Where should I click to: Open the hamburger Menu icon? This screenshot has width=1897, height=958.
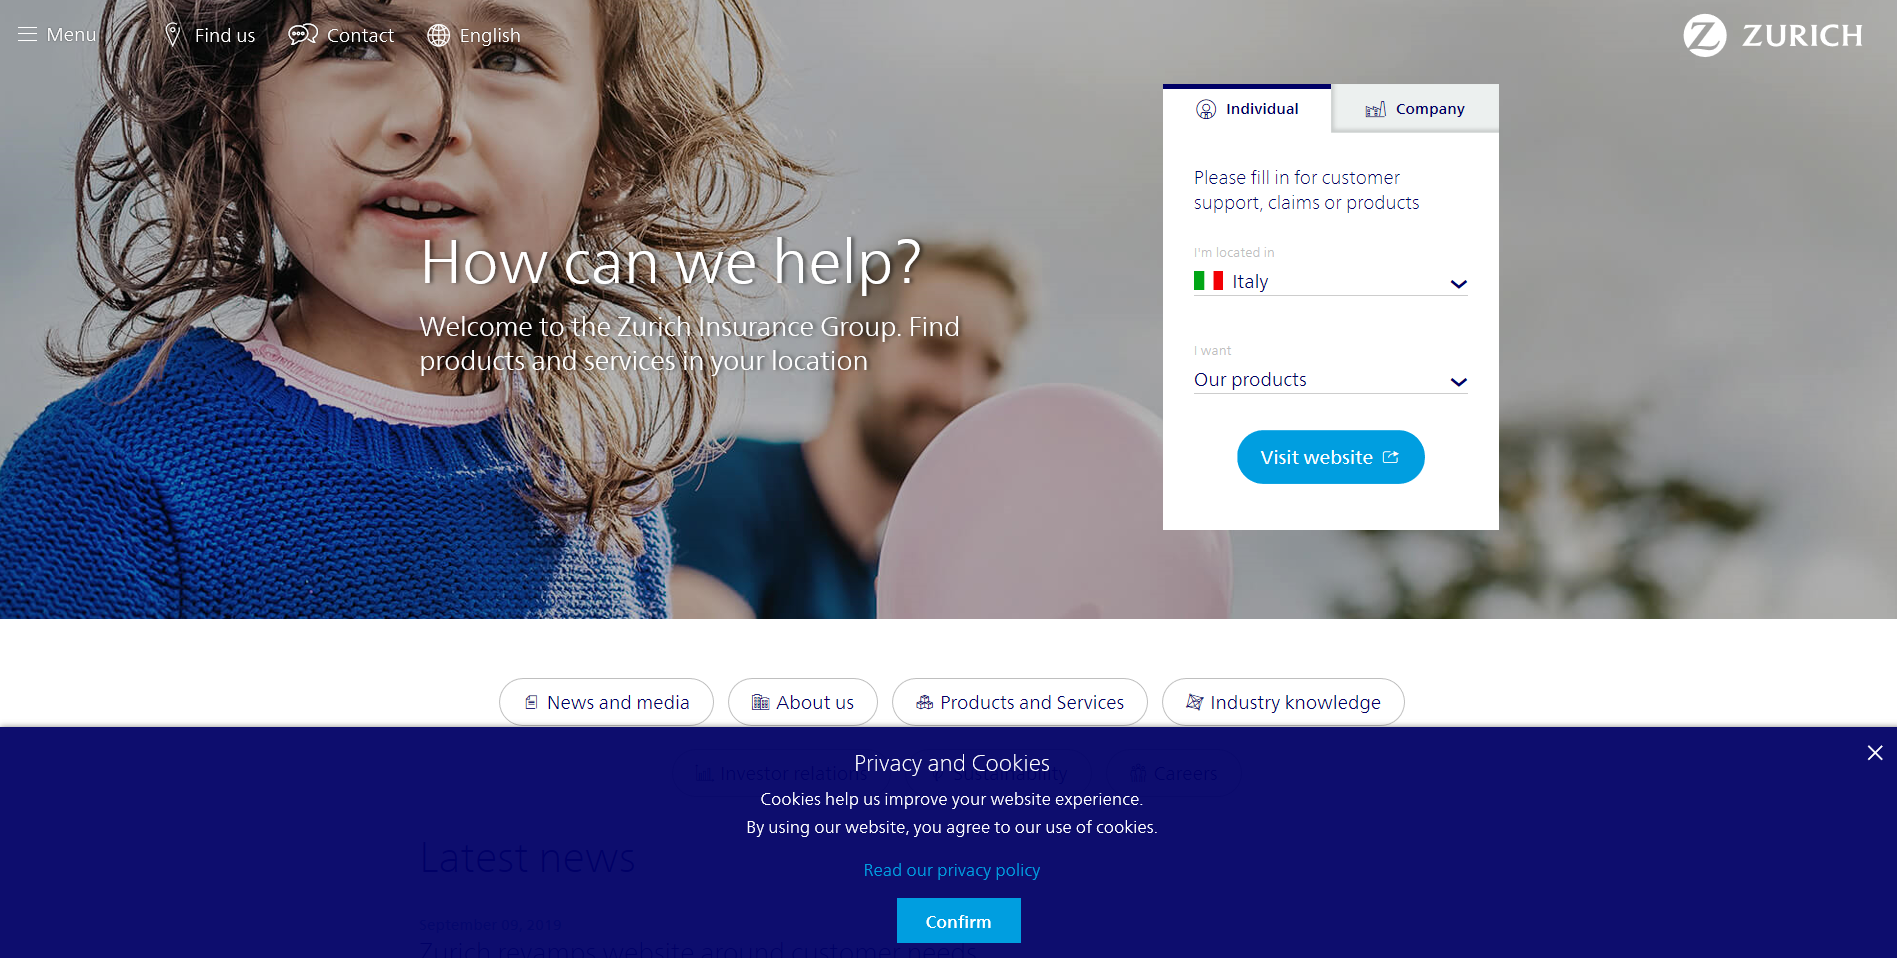(x=27, y=35)
